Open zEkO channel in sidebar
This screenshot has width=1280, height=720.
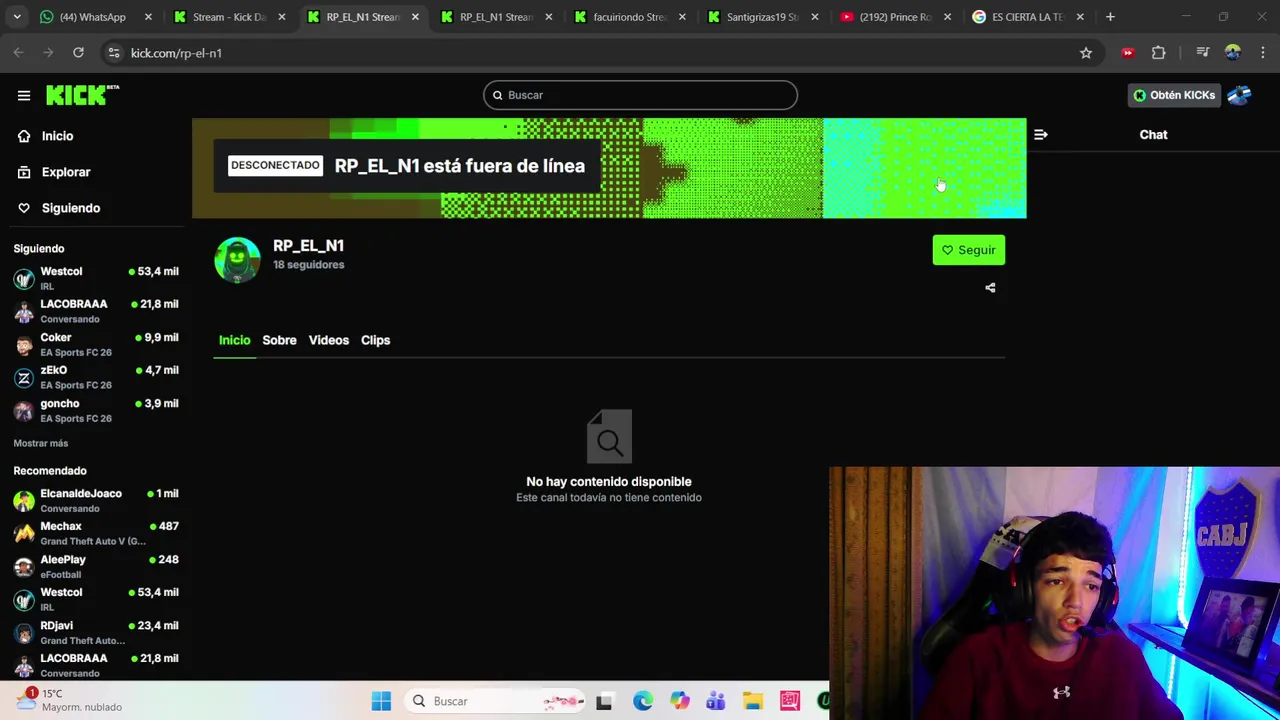point(96,377)
